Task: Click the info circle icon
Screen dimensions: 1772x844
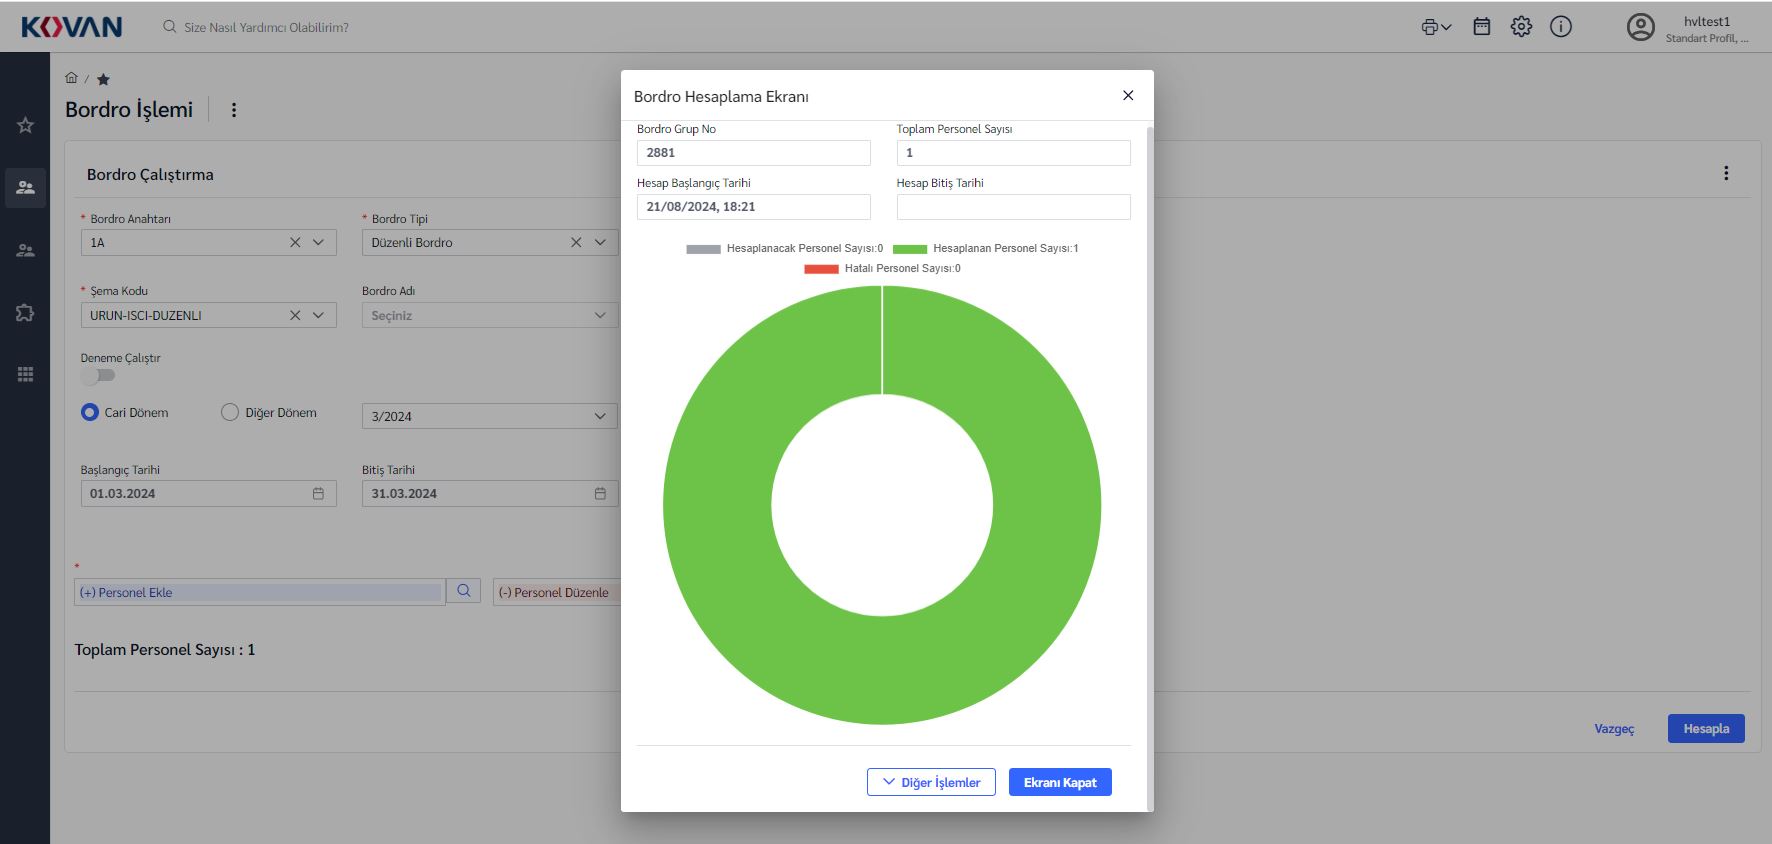Action: [x=1560, y=27]
